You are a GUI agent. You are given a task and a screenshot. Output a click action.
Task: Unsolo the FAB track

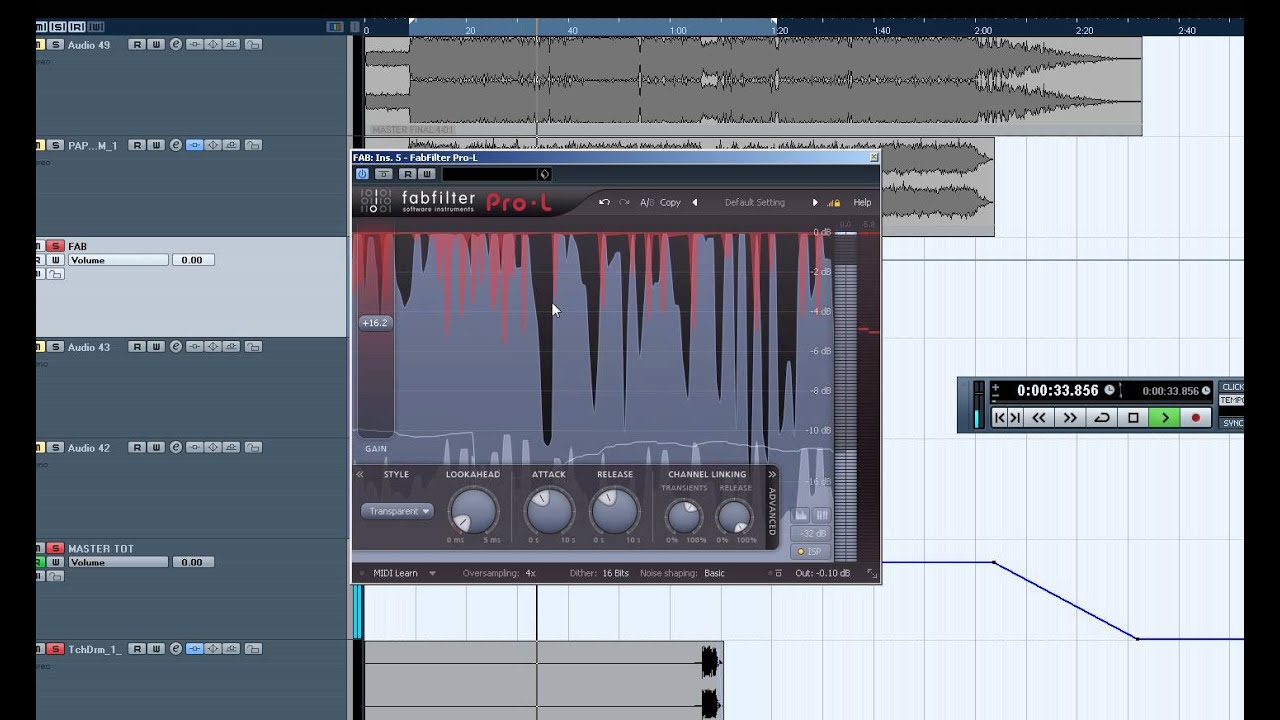(x=56, y=246)
